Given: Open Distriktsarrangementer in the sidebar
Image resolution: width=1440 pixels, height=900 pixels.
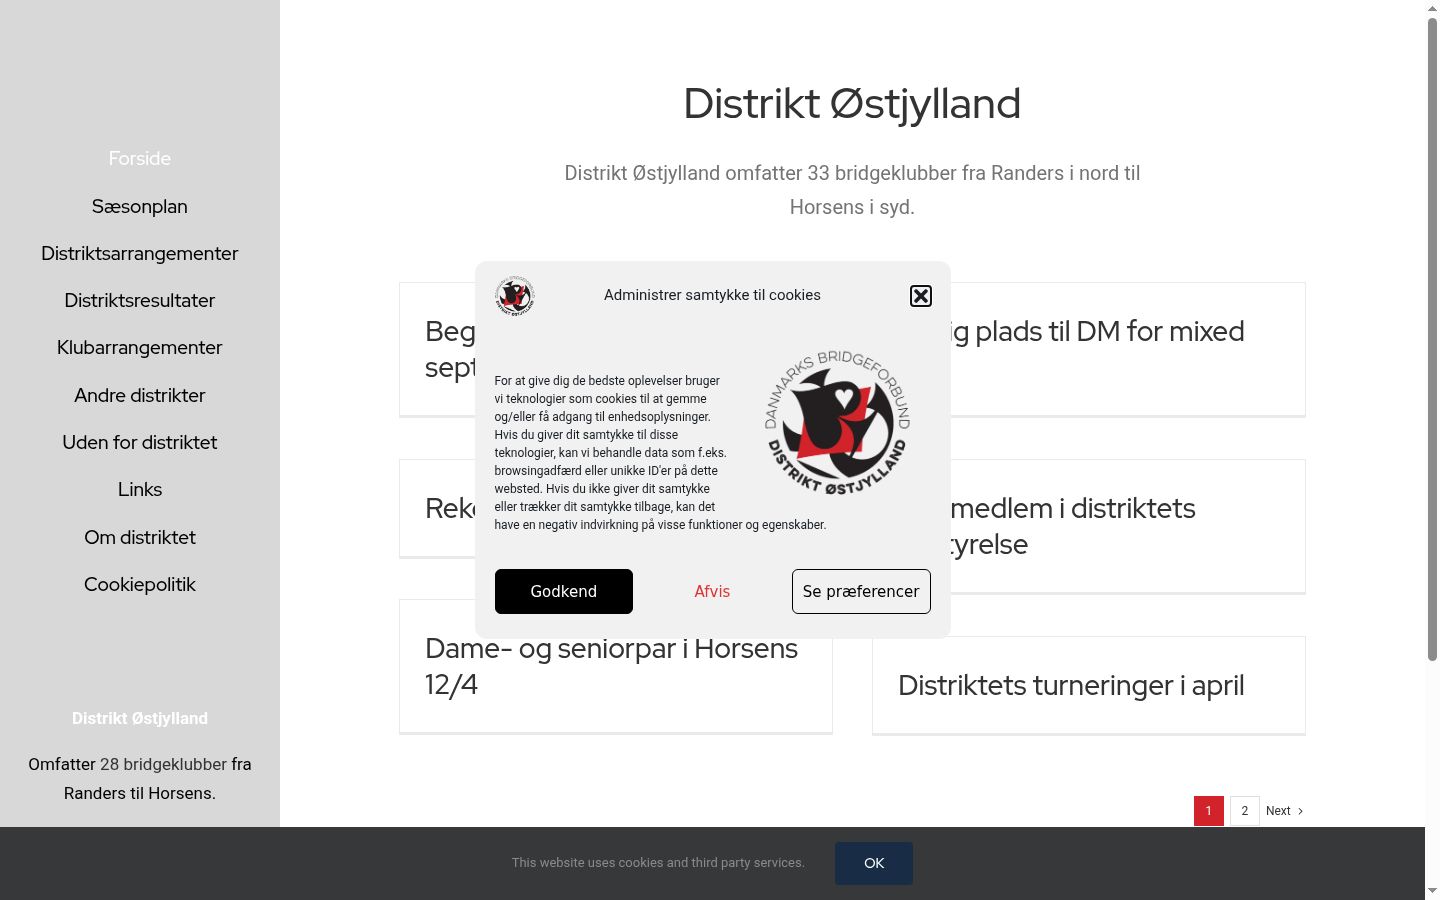Looking at the screenshot, I should 140,253.
